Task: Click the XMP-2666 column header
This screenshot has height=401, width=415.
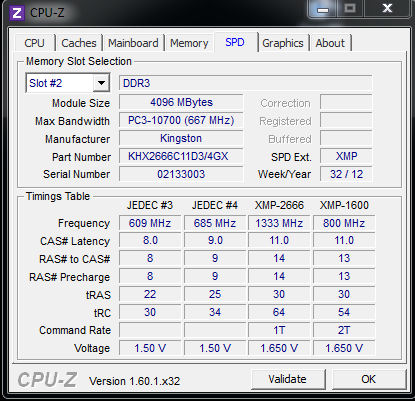Action: tap(279, 205)
